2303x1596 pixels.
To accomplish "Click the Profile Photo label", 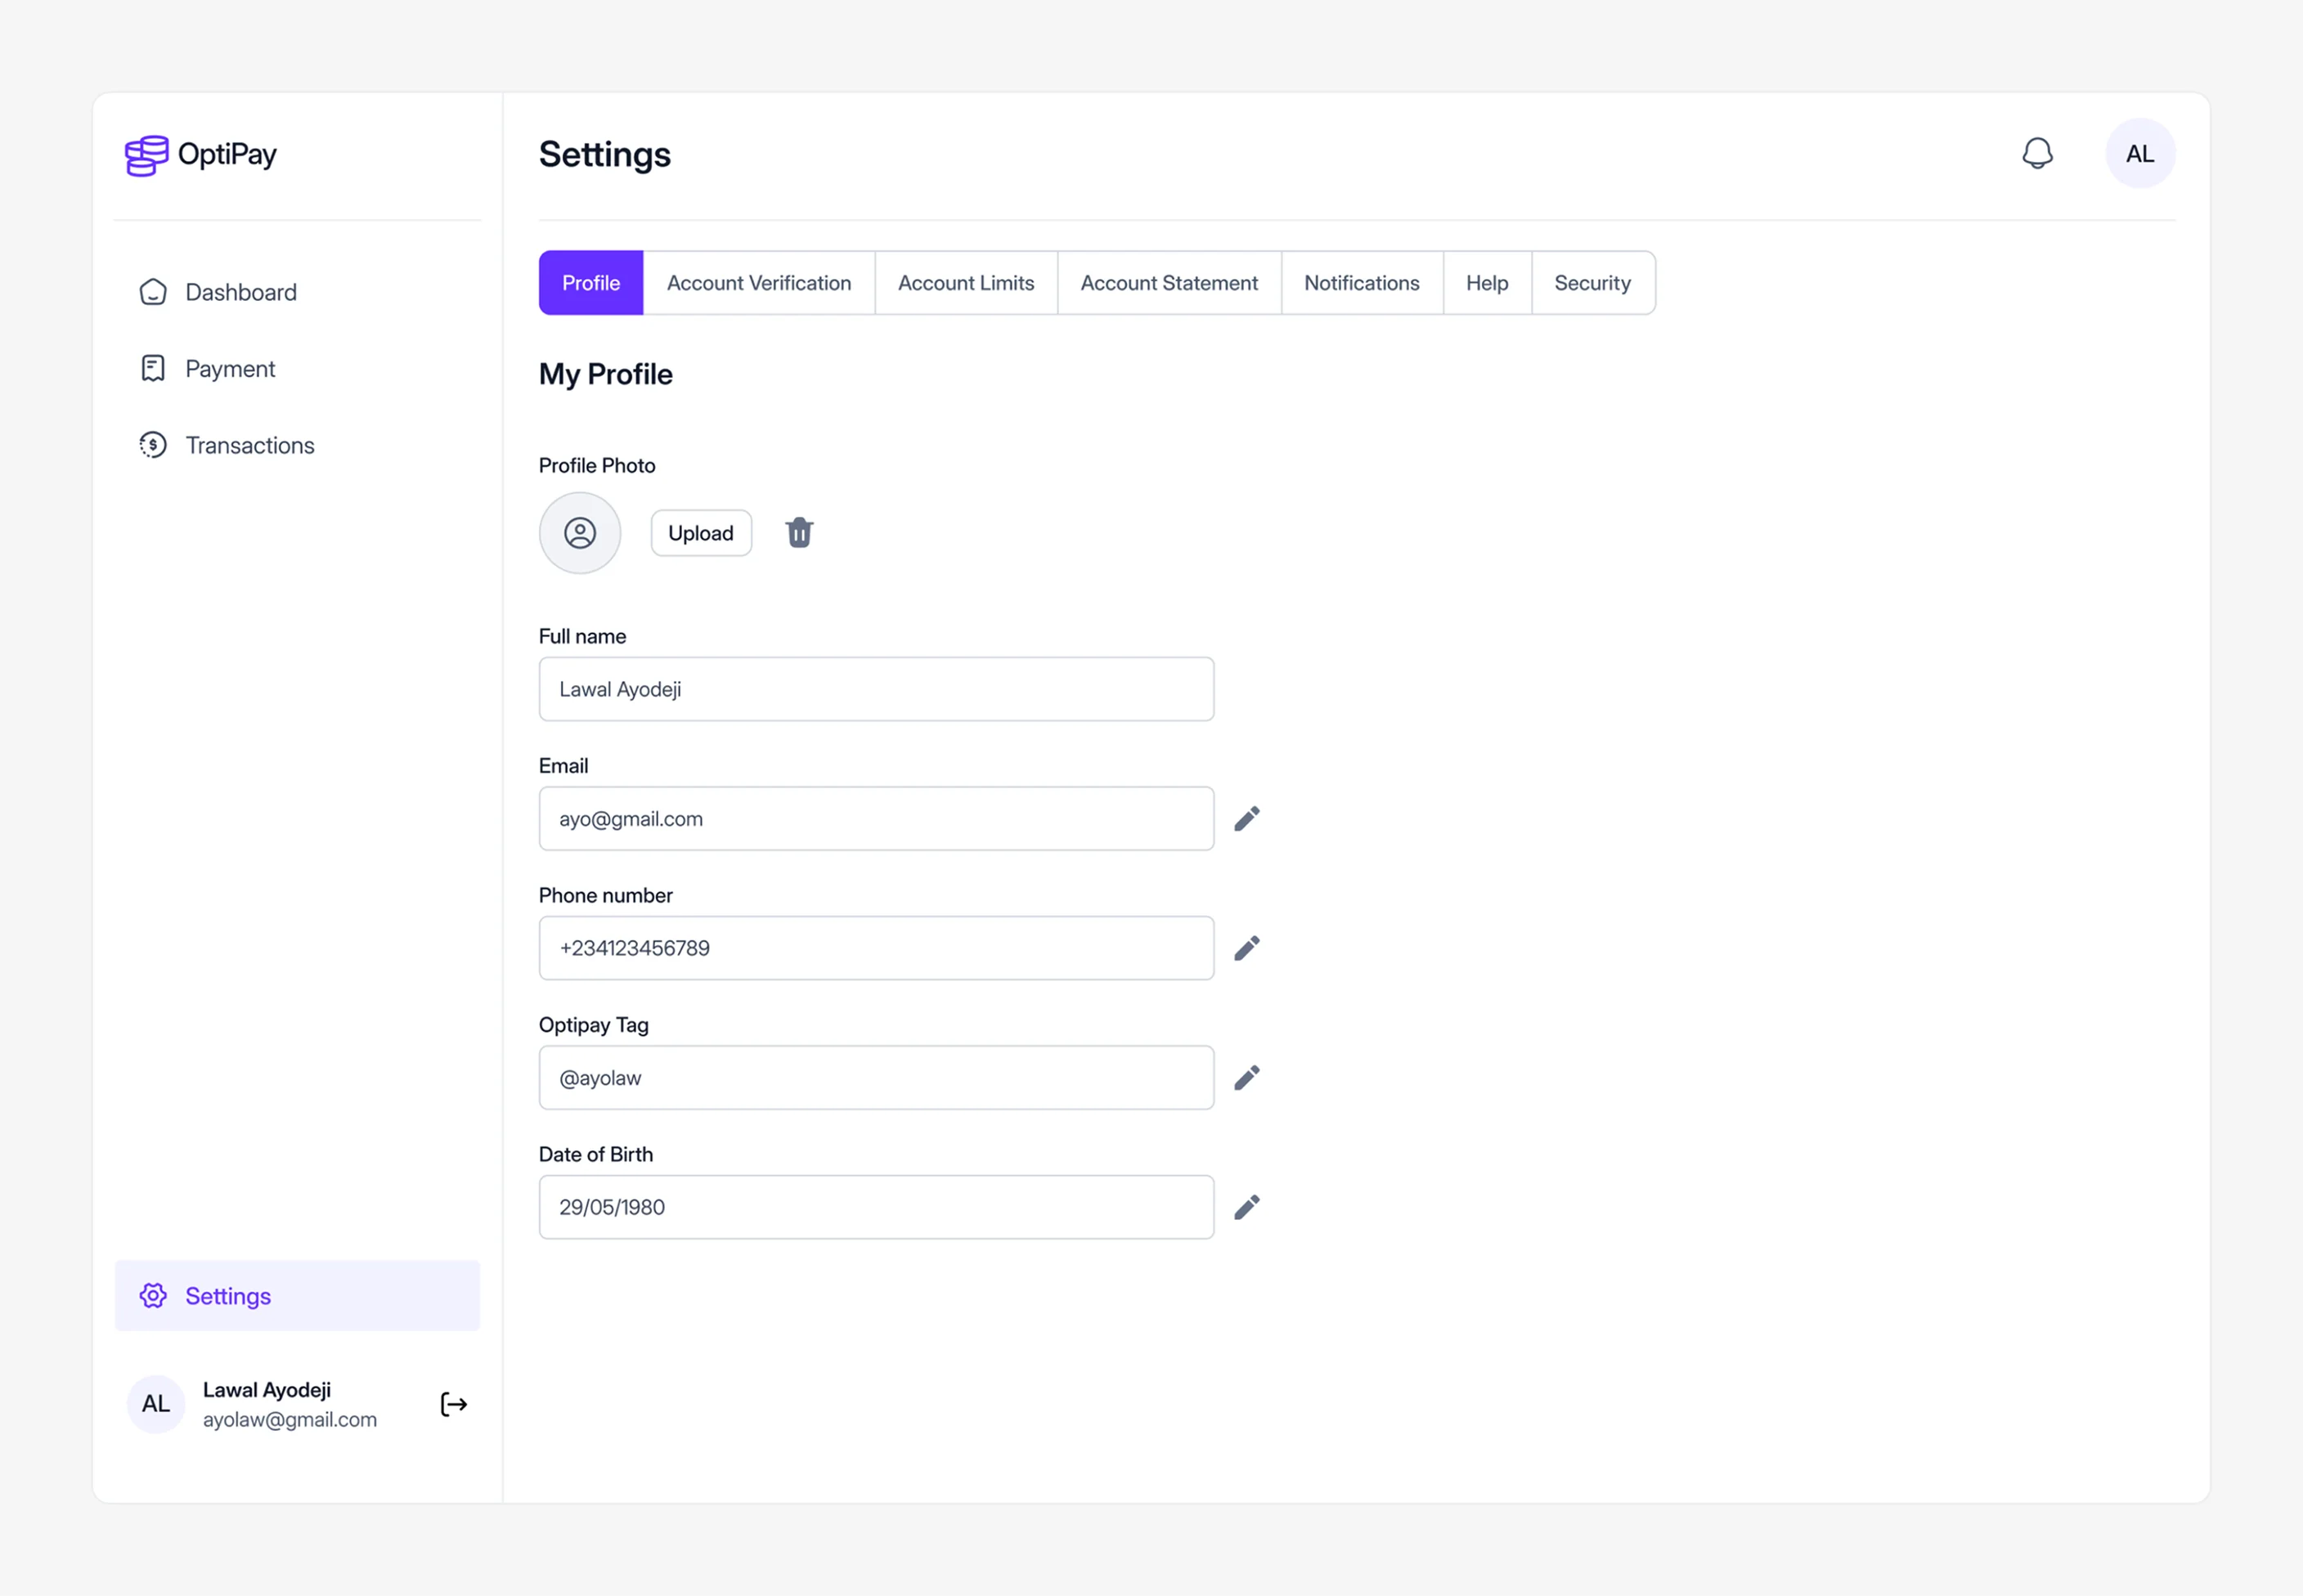I will tap(597, 465).
